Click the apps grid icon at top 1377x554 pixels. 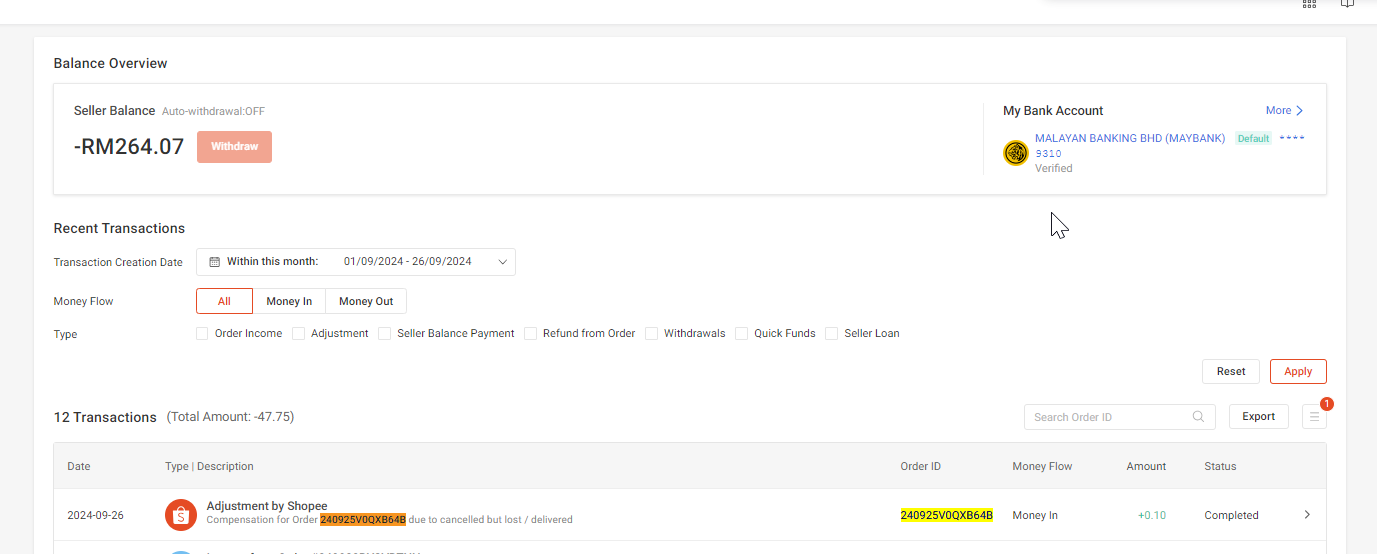click(x=1309, y=4)
